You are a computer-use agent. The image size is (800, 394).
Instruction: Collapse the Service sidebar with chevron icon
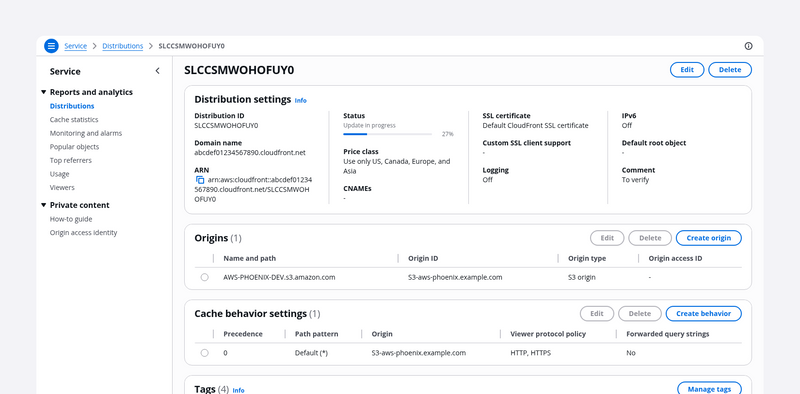tap(157, 71)
